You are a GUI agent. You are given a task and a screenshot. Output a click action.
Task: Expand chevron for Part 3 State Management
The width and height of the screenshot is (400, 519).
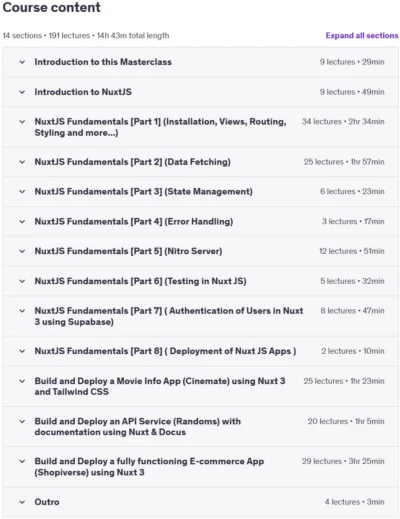[x=22, y=192]
